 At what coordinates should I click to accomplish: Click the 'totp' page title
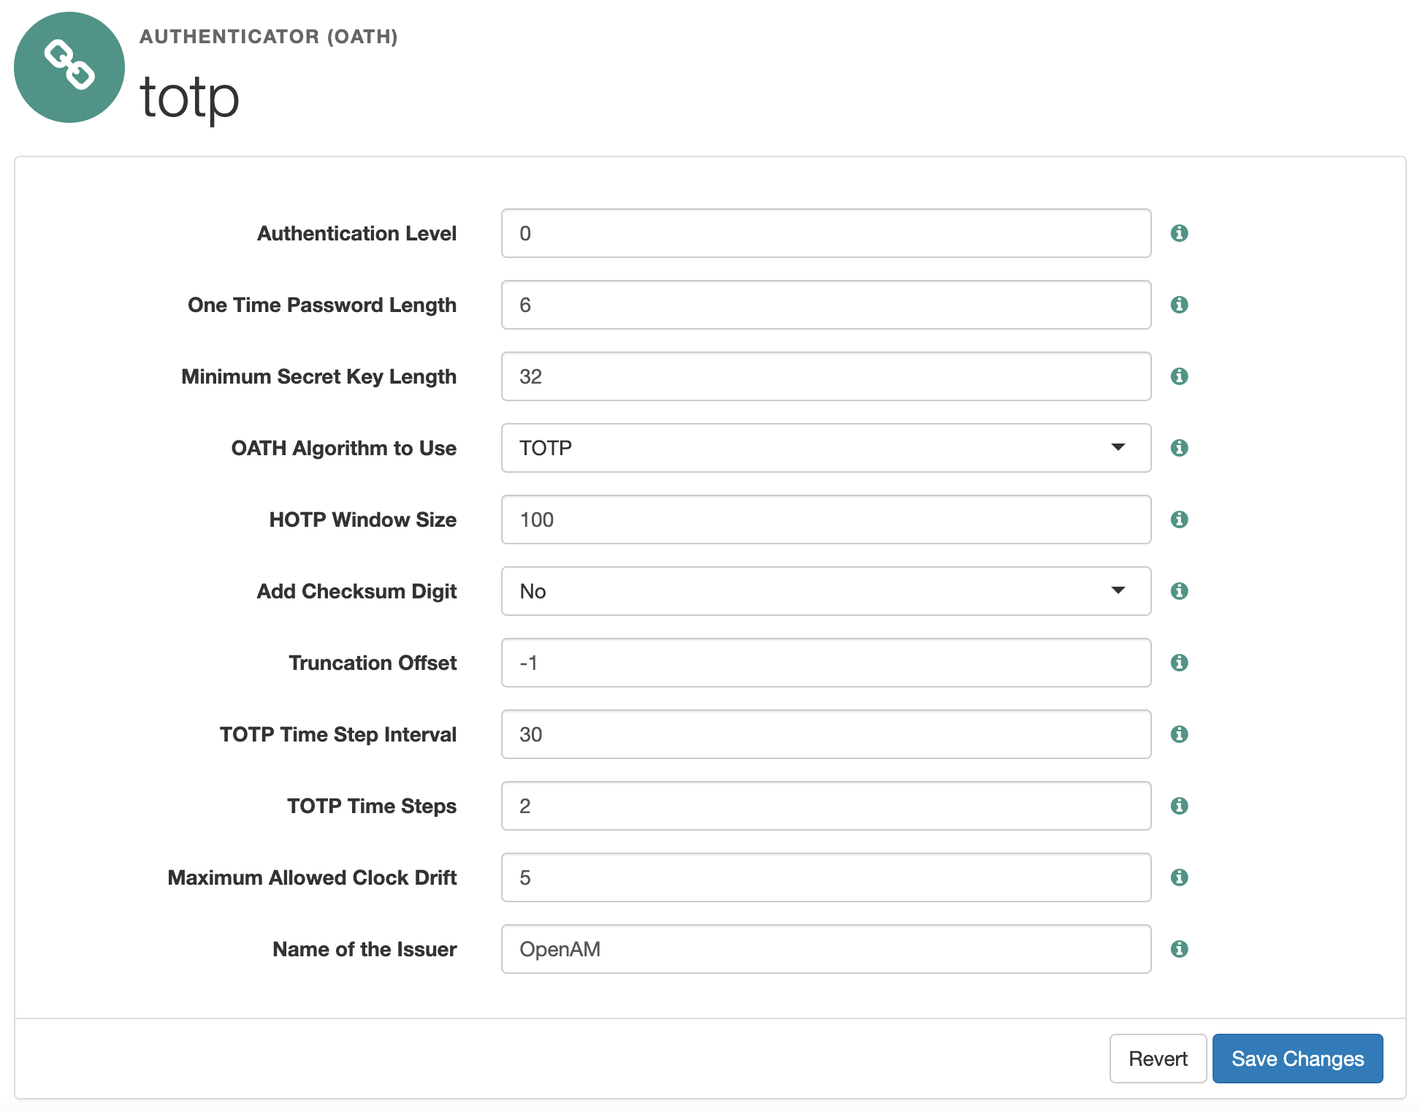tap(190, 98)
